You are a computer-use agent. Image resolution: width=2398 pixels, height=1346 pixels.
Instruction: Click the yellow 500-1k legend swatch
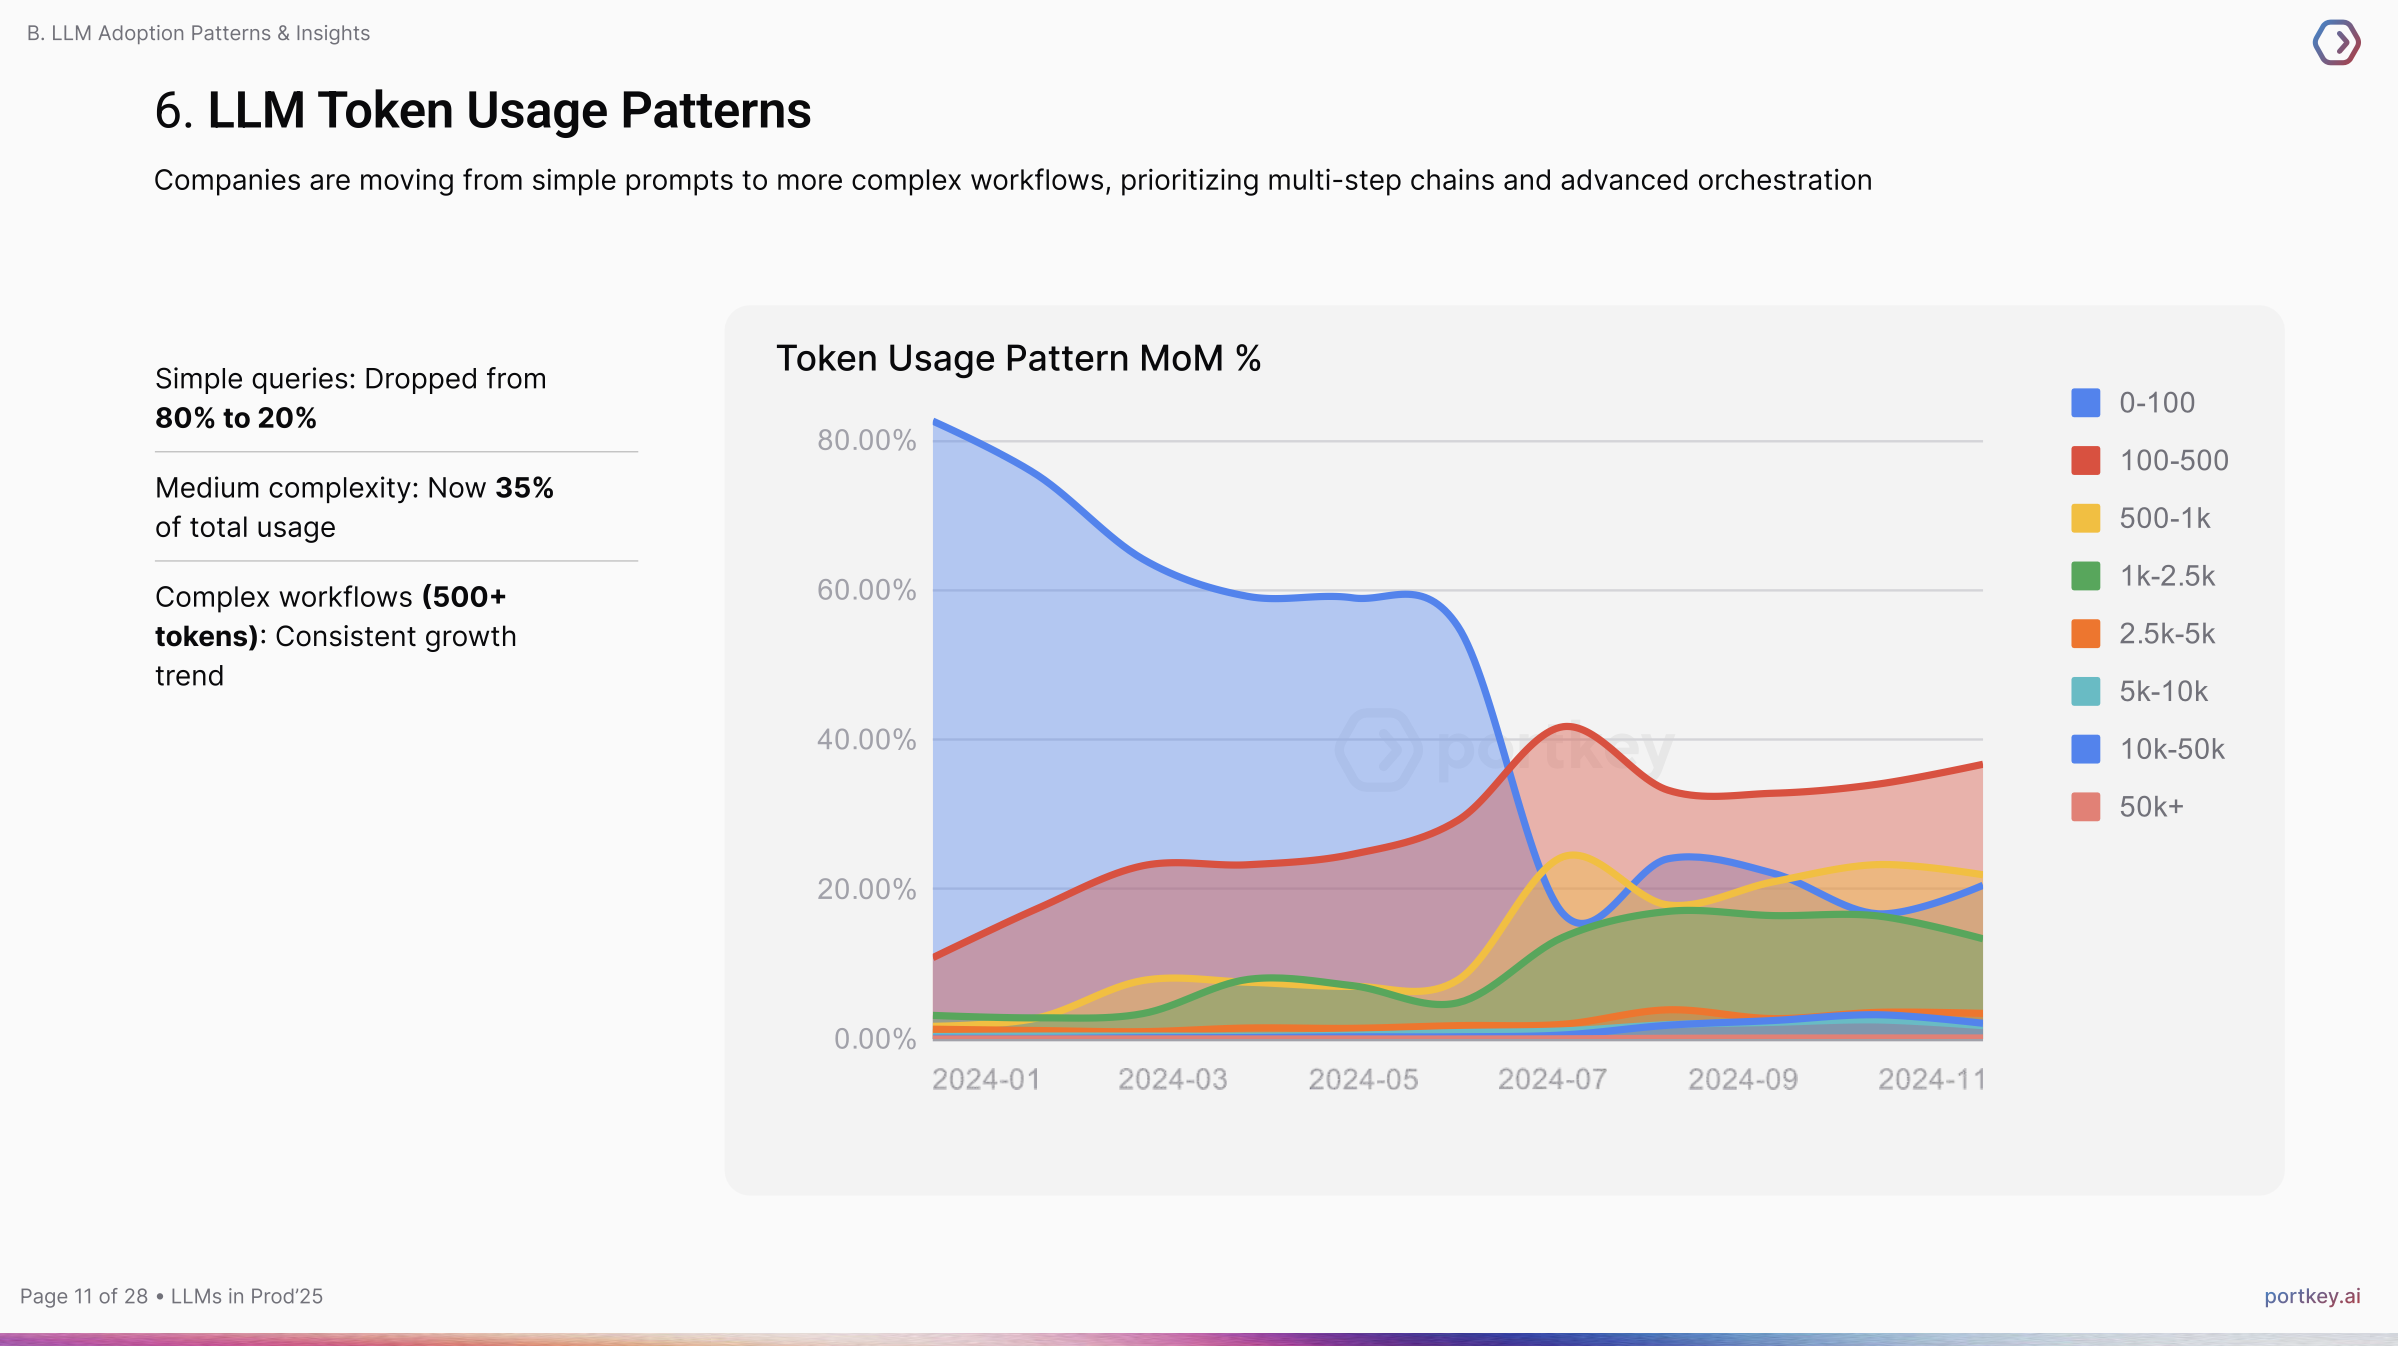2085,519
